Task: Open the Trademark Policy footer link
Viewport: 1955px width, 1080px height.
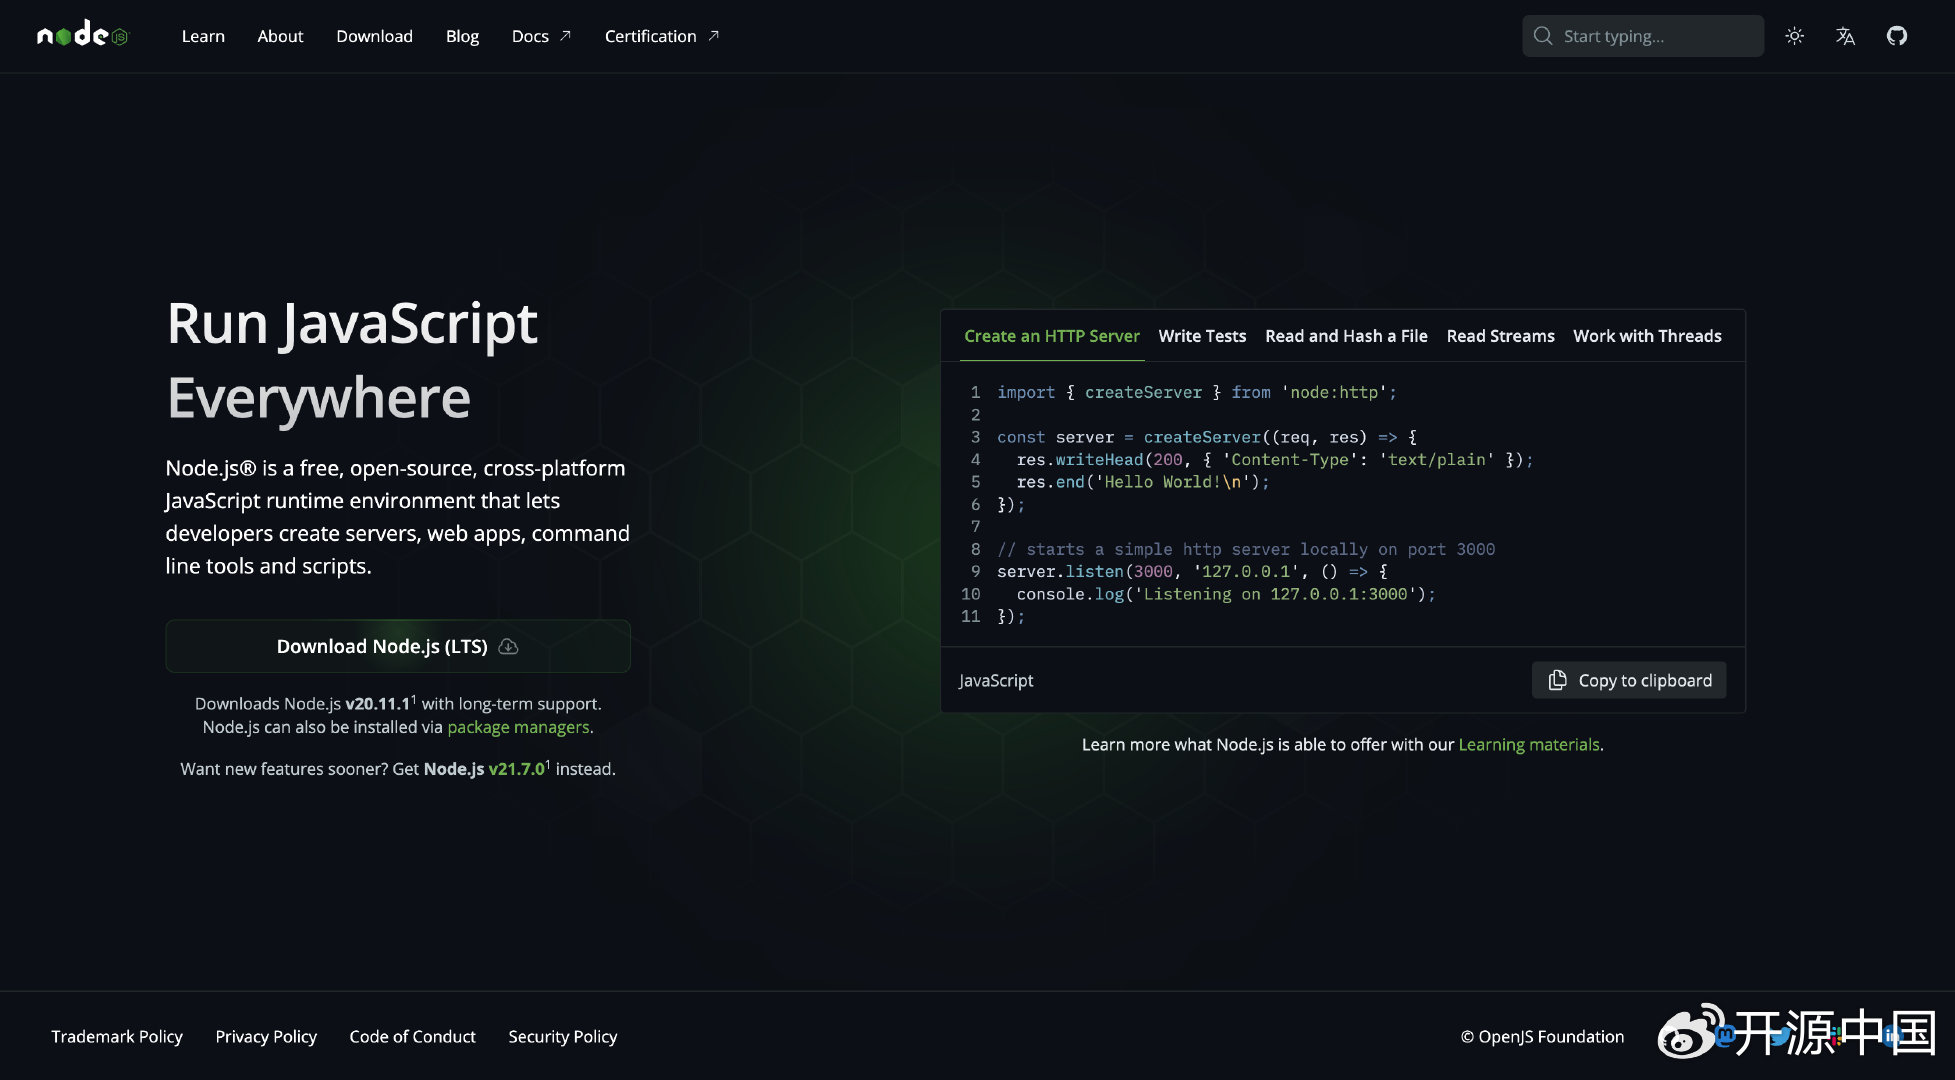Action: point(117,1037)
